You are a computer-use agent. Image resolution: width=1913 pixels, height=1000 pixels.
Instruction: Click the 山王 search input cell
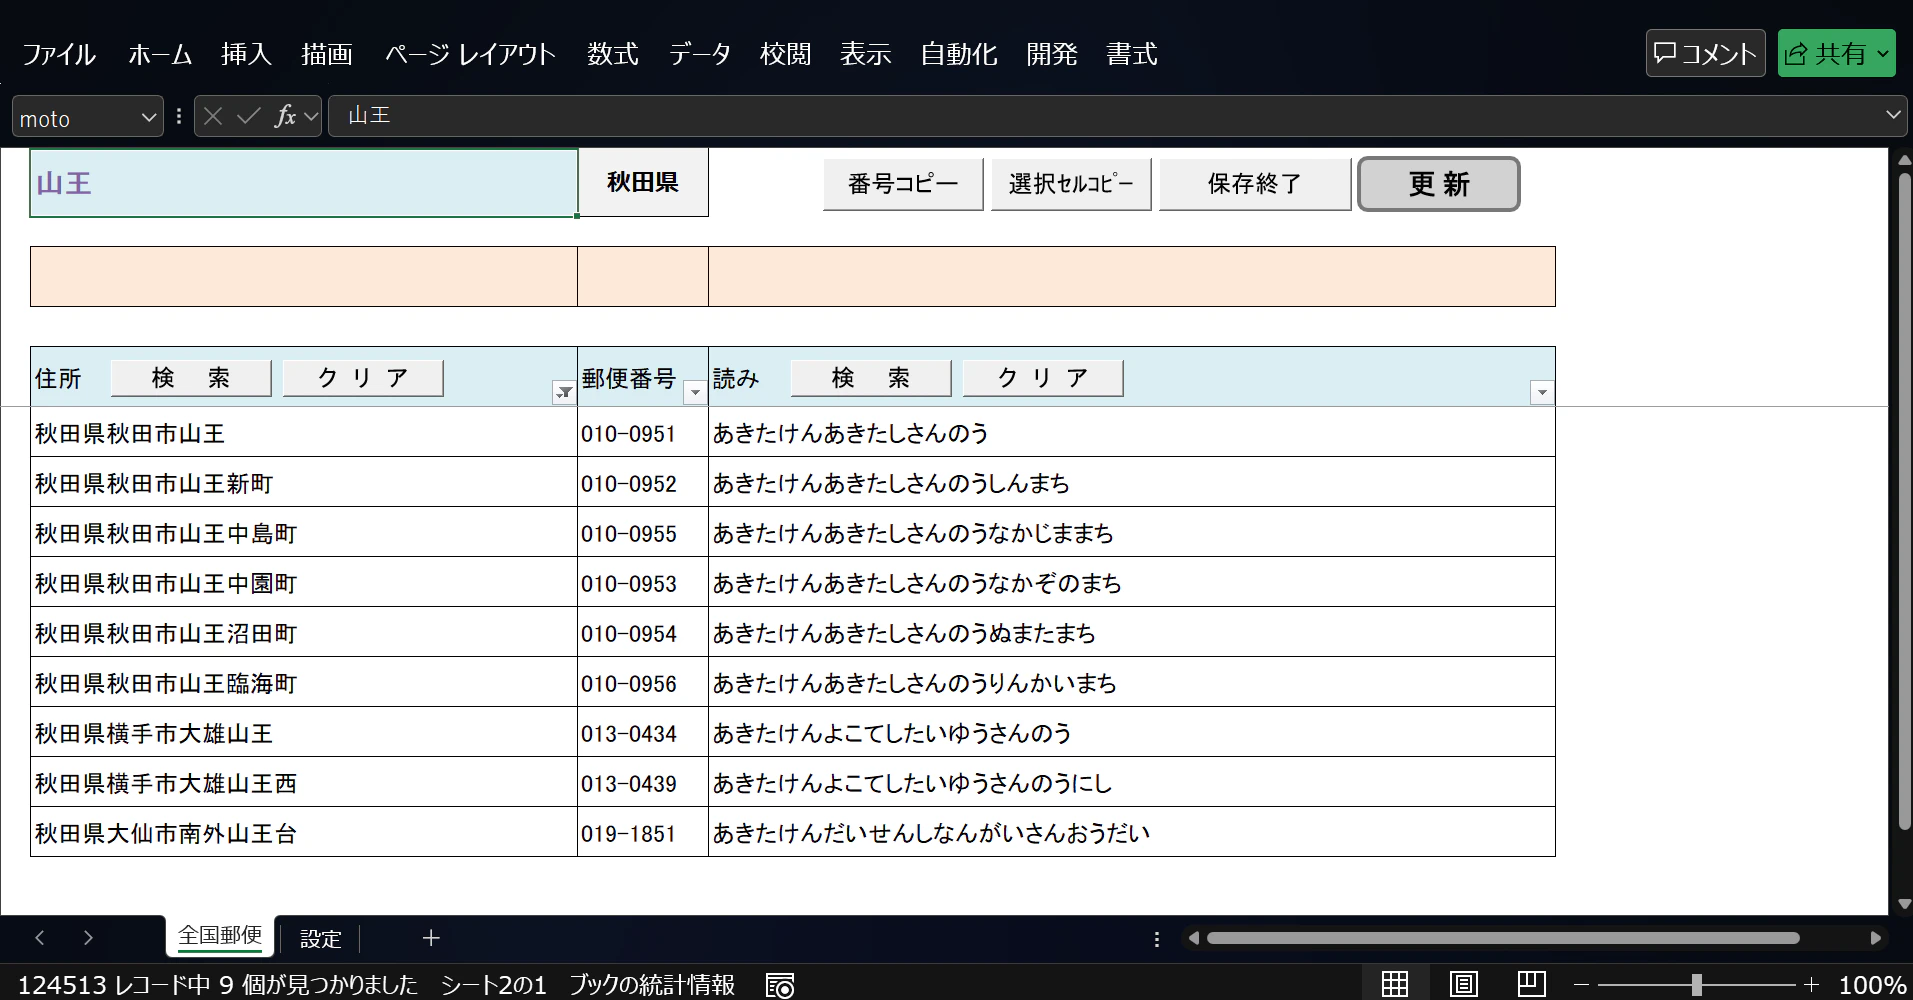pos(304,183)
